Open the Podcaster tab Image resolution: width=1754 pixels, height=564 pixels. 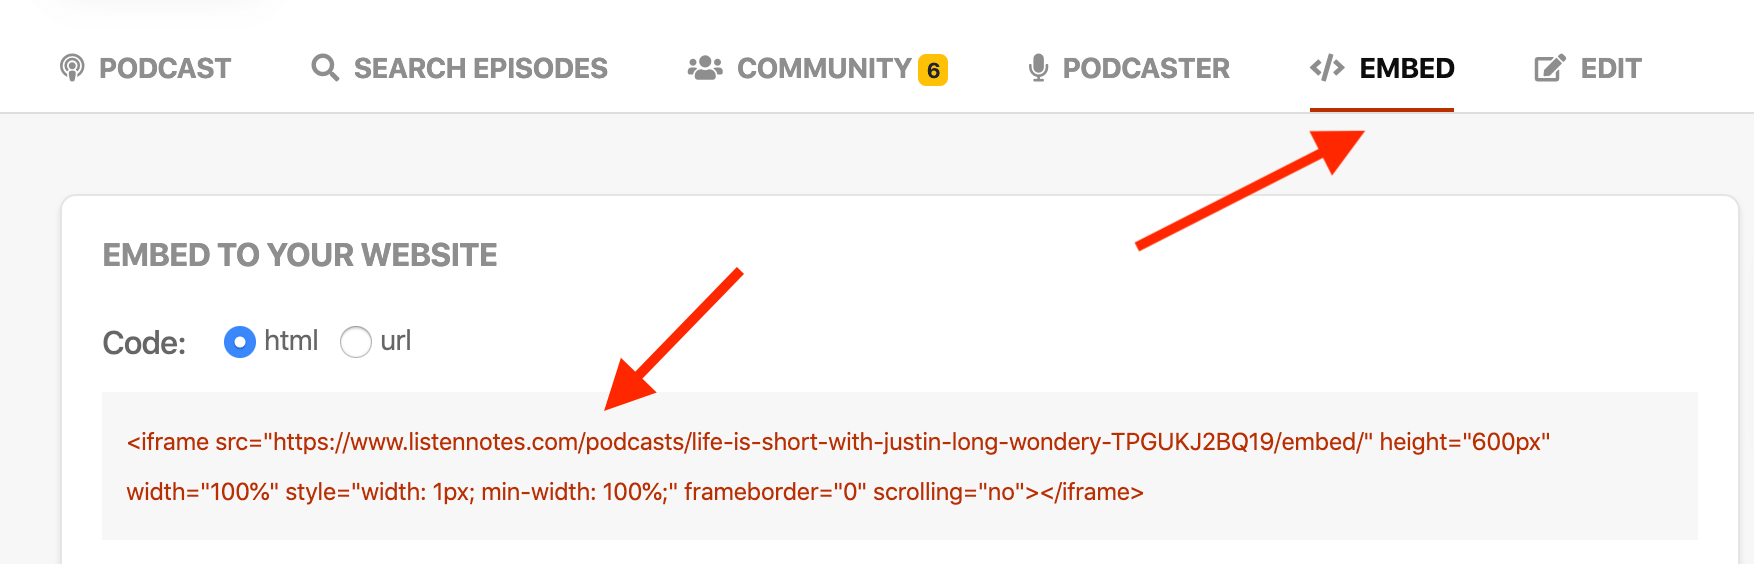(1146, 68)
